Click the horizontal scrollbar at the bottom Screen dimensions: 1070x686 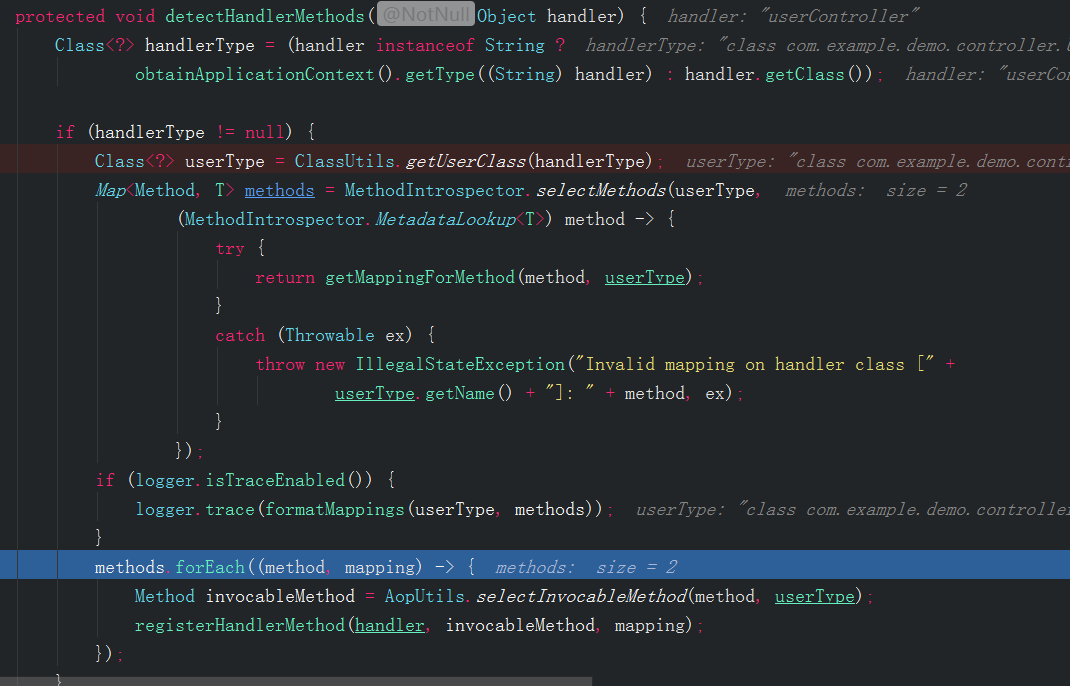pyautogui.click(x=296, y=681)
